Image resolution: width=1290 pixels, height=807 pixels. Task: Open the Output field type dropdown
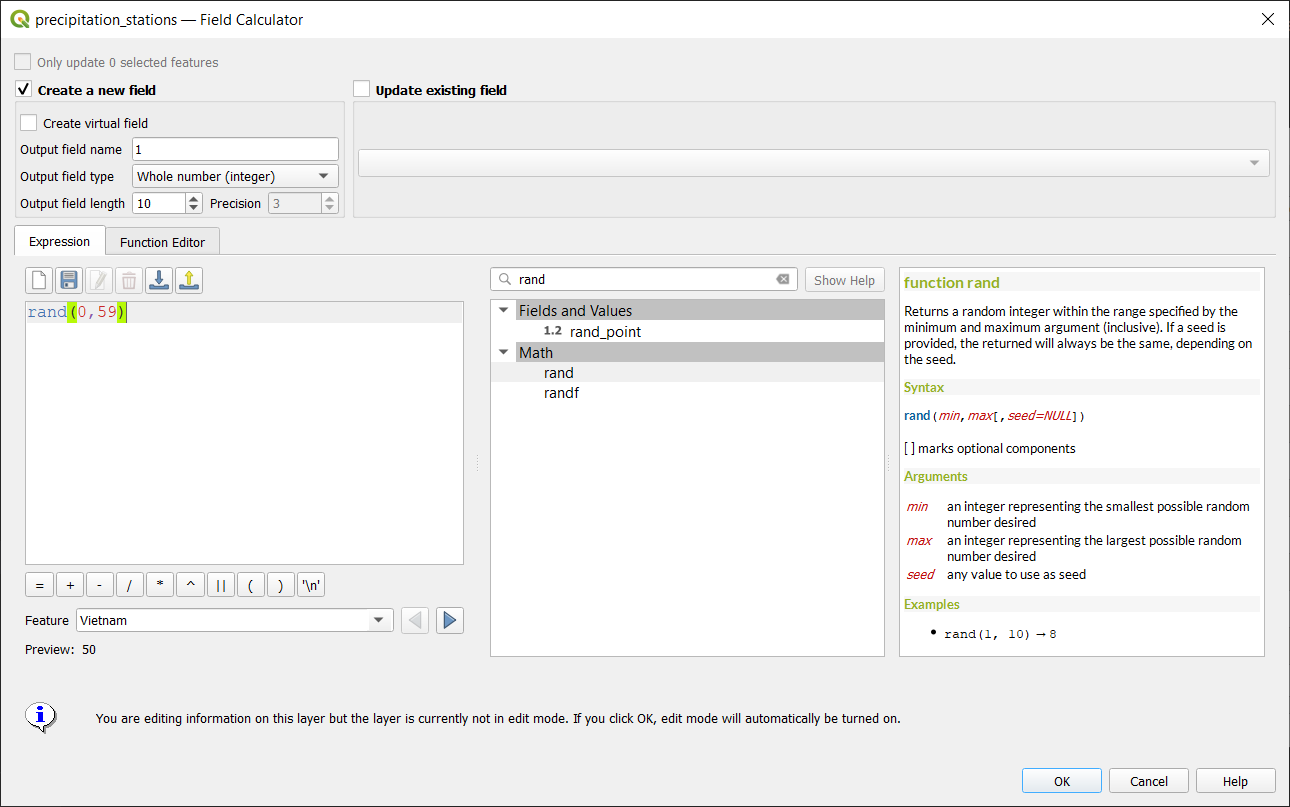tap(235, 176)
